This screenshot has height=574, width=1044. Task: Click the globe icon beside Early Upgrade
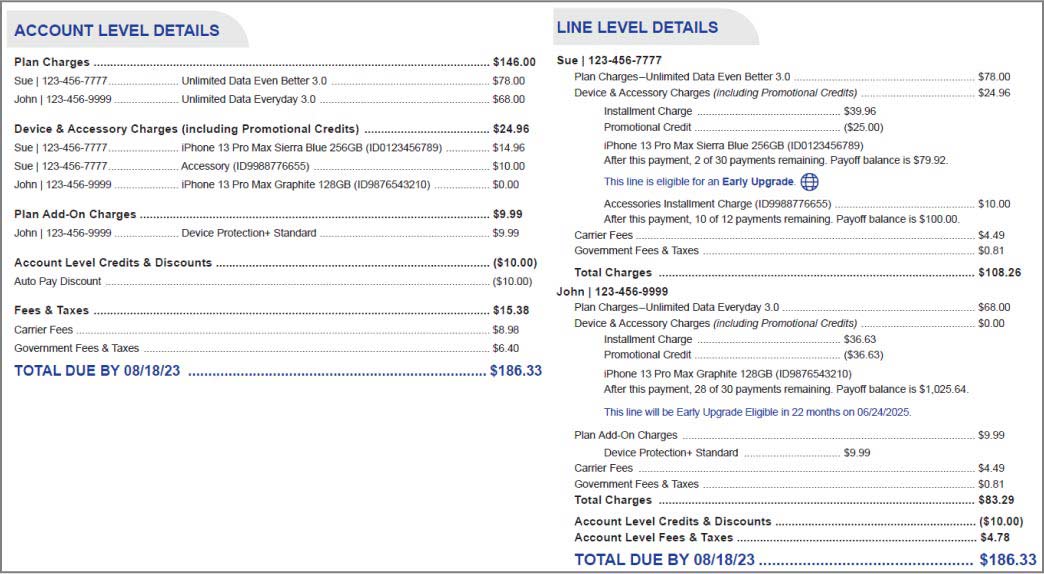click(810, 182)
